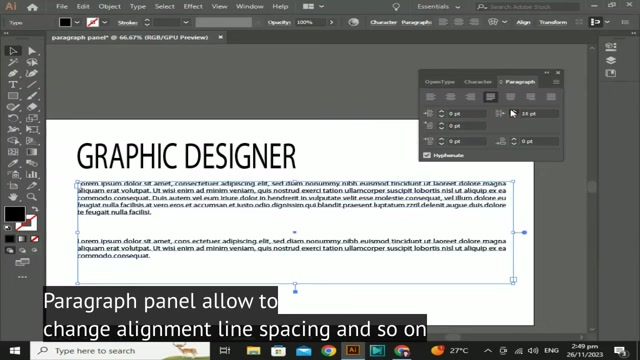Select the Zoom tool
This screenshot has height=360, width=640.
point(32,197)
